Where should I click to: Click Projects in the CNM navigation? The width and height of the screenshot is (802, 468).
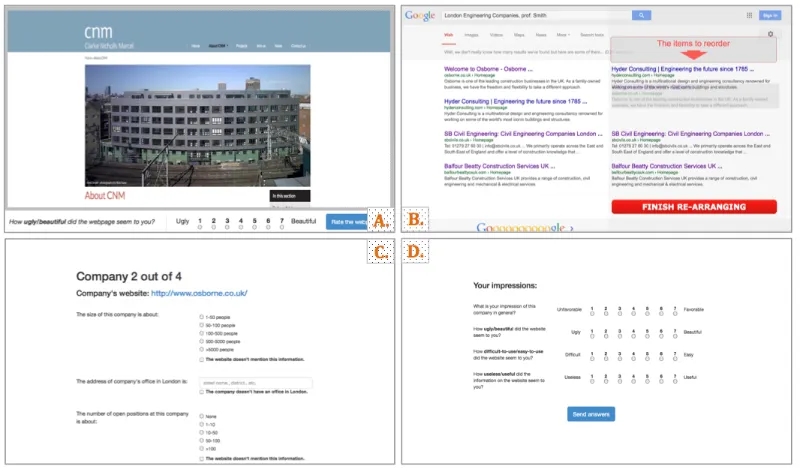pyautogui.click(x=242, y=46)
